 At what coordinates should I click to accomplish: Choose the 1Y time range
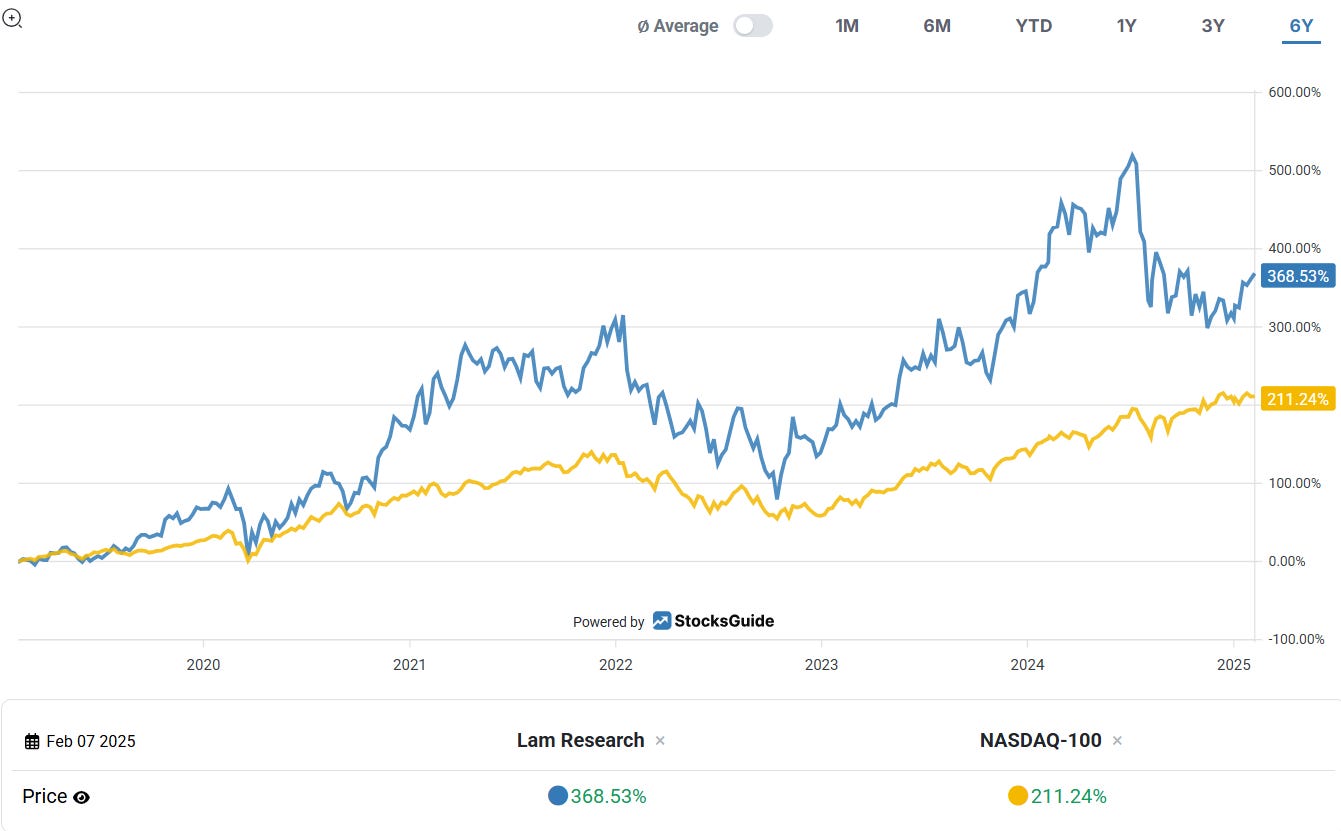[1126, 26]
